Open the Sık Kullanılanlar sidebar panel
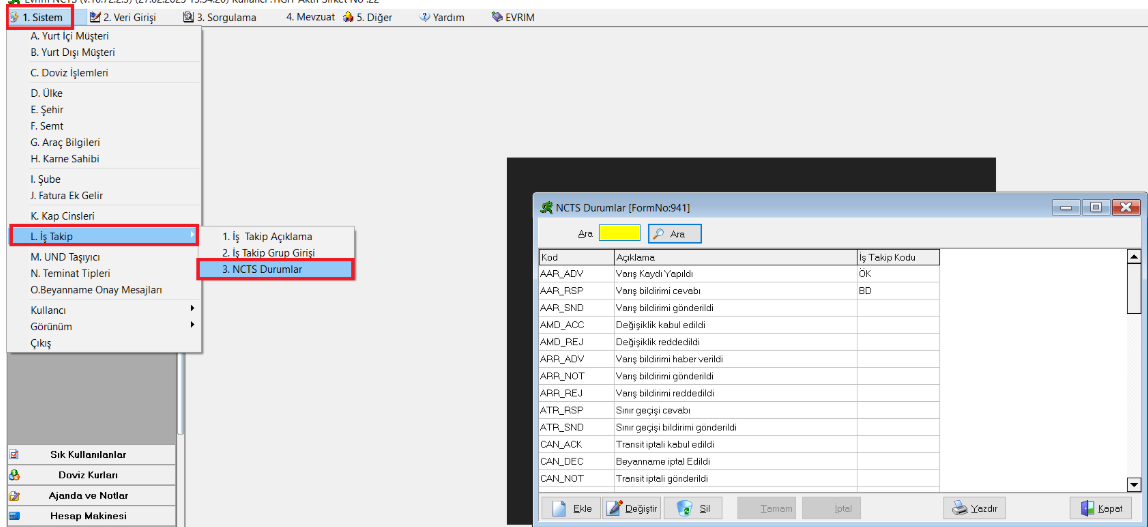This screenshot has height=527, width=1148. coord(92,455)
